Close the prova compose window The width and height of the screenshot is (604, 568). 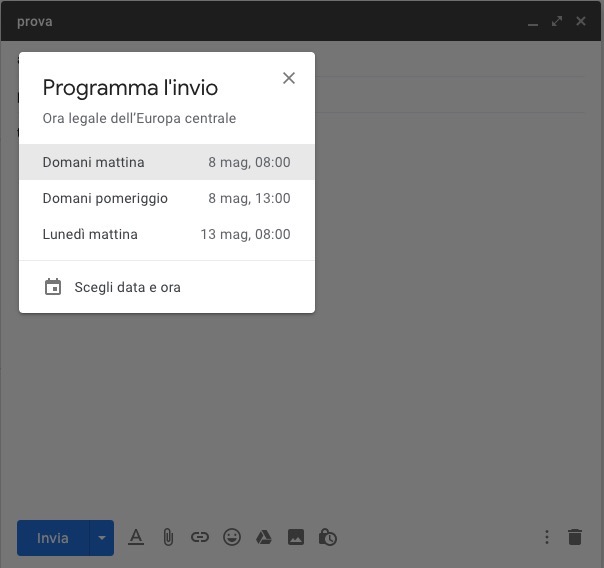(x=581, y=21)
